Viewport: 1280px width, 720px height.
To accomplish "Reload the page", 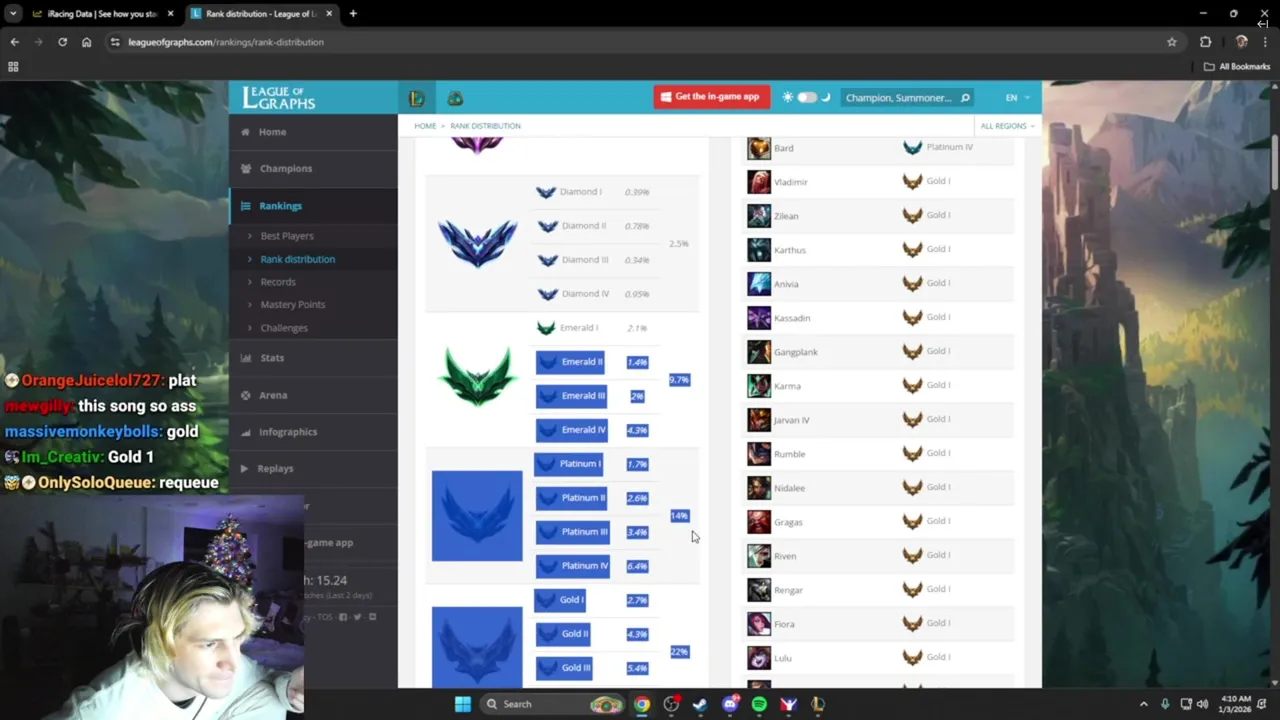I will tap(62, 42).
